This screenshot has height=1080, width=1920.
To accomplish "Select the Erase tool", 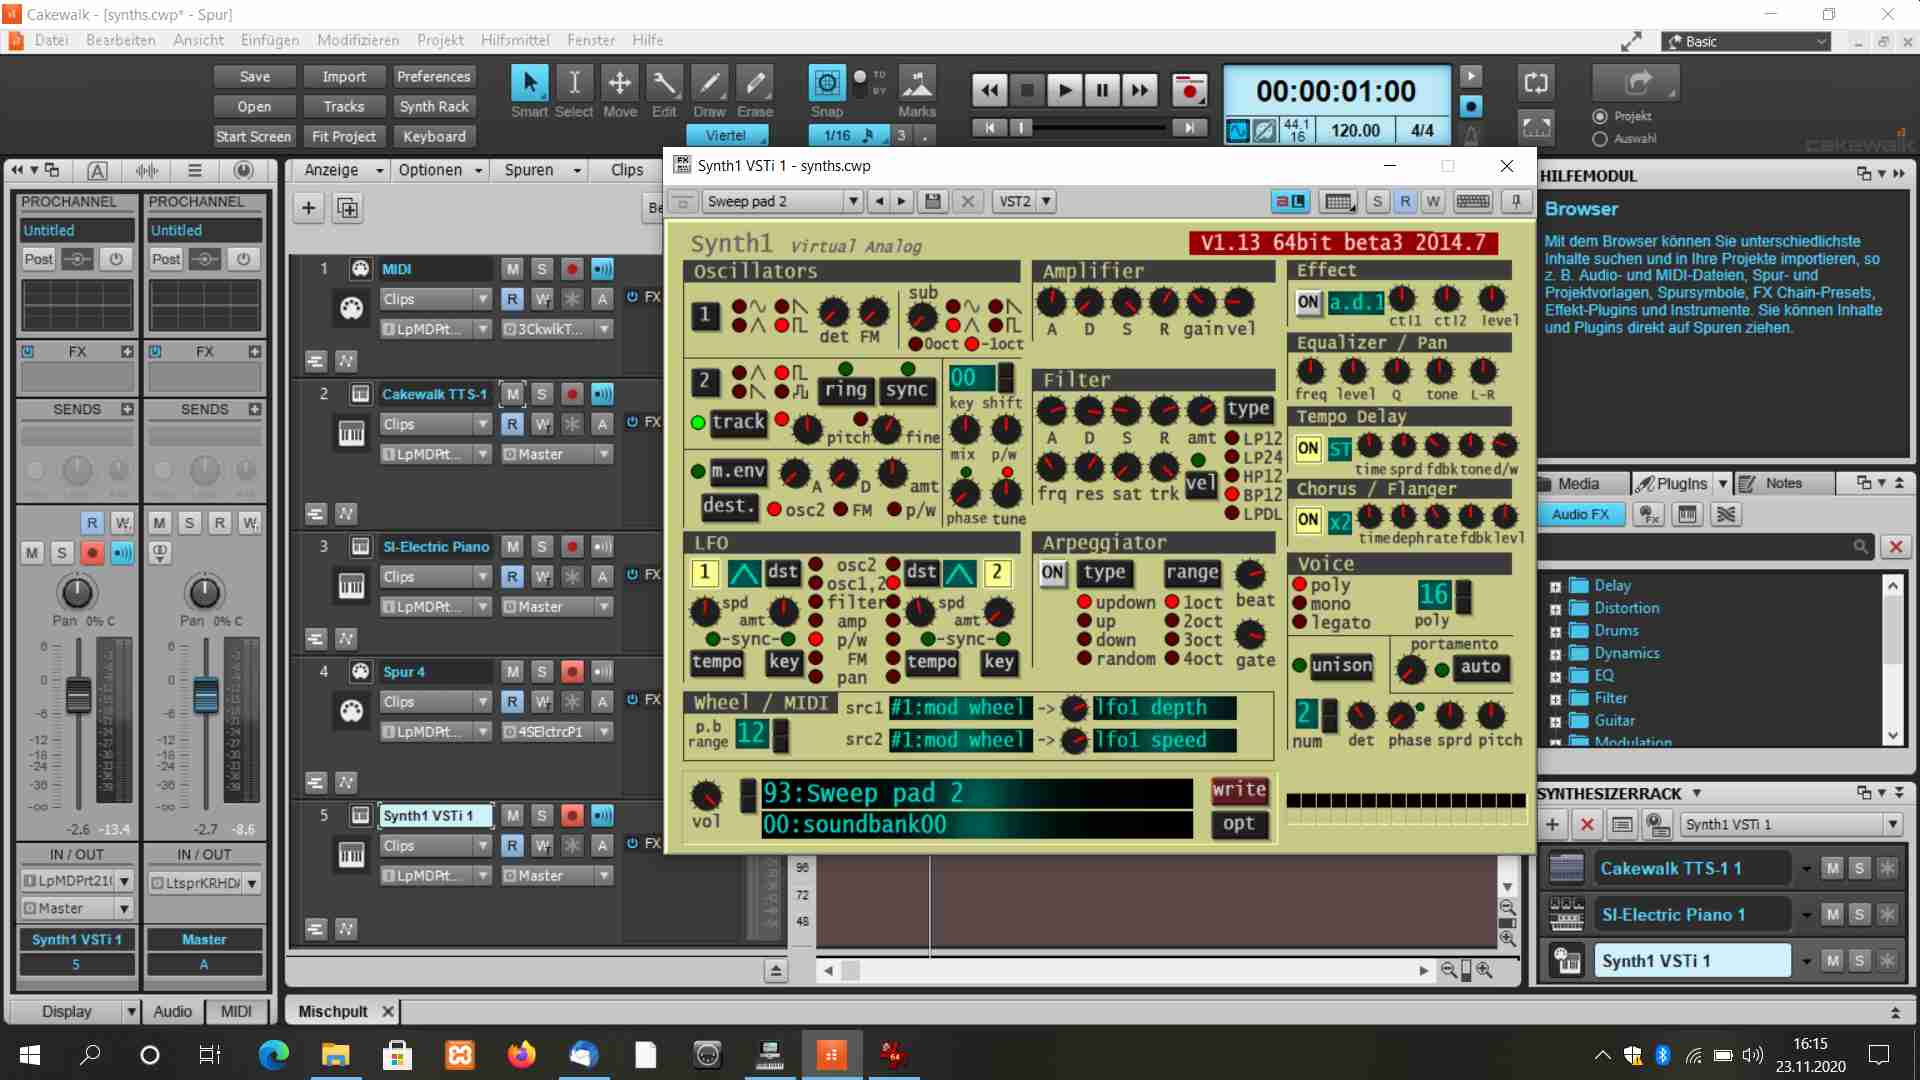I will [755, 84].
